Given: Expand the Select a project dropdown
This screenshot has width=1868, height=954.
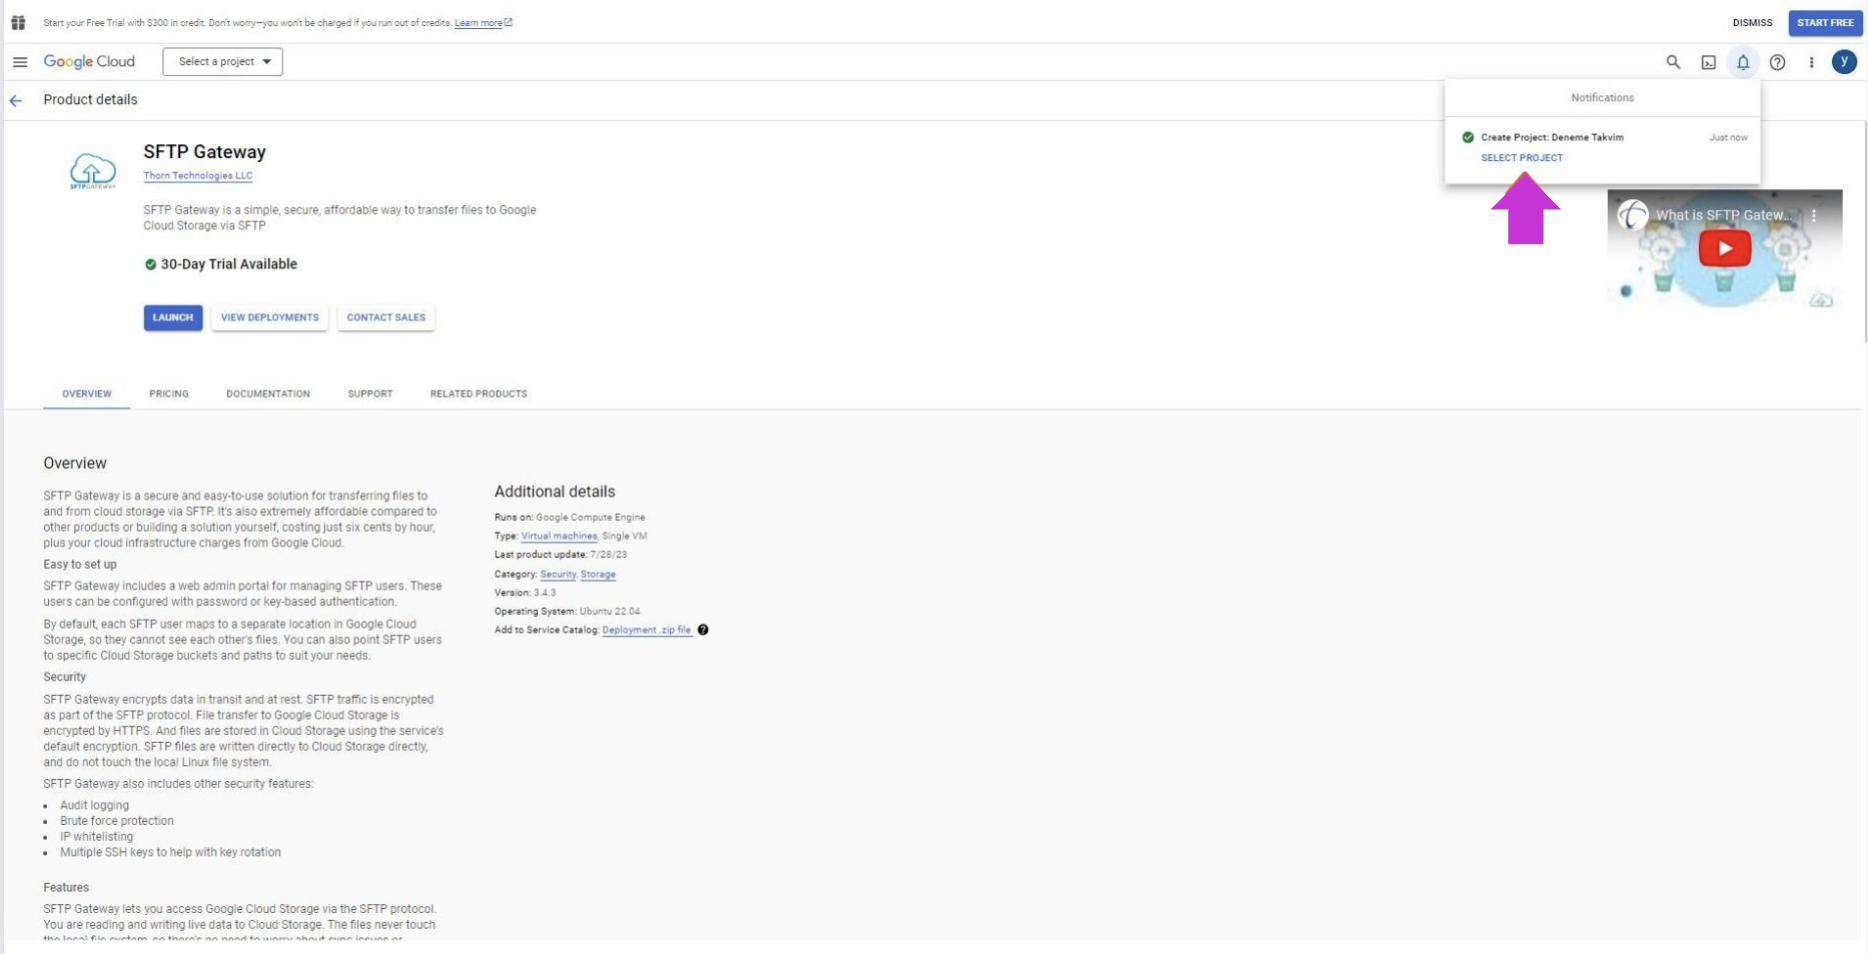Looking at the screenshot, I should 223,62.
